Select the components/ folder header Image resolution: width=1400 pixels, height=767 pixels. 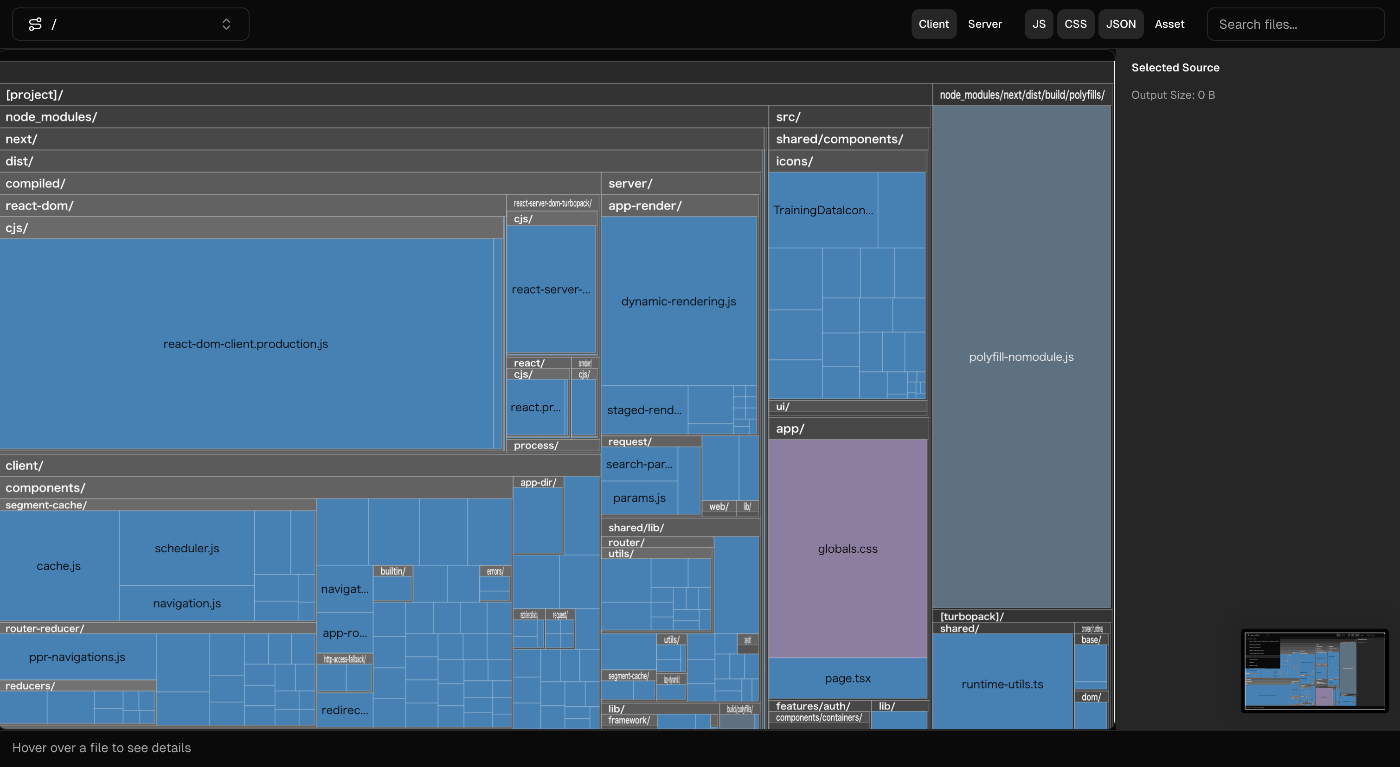(x=256, y=487)
